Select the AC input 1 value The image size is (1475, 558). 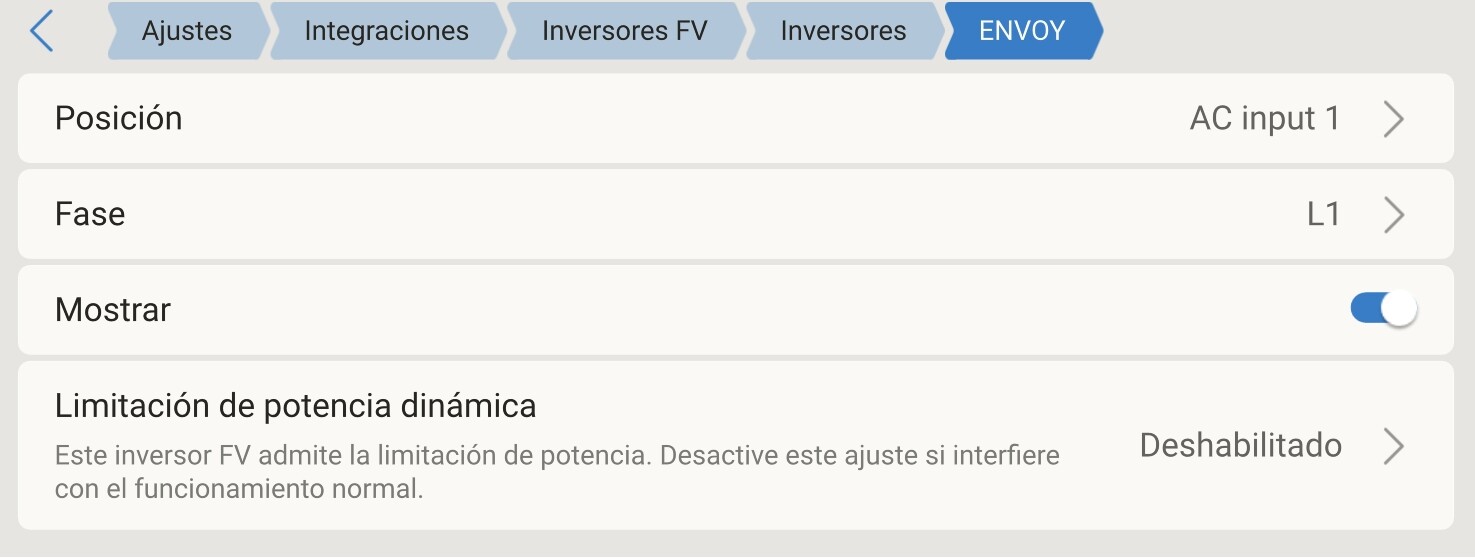pos(1264,119)
